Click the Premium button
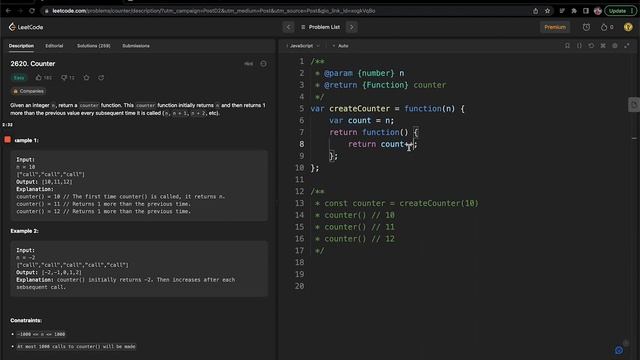 point(555,27)
